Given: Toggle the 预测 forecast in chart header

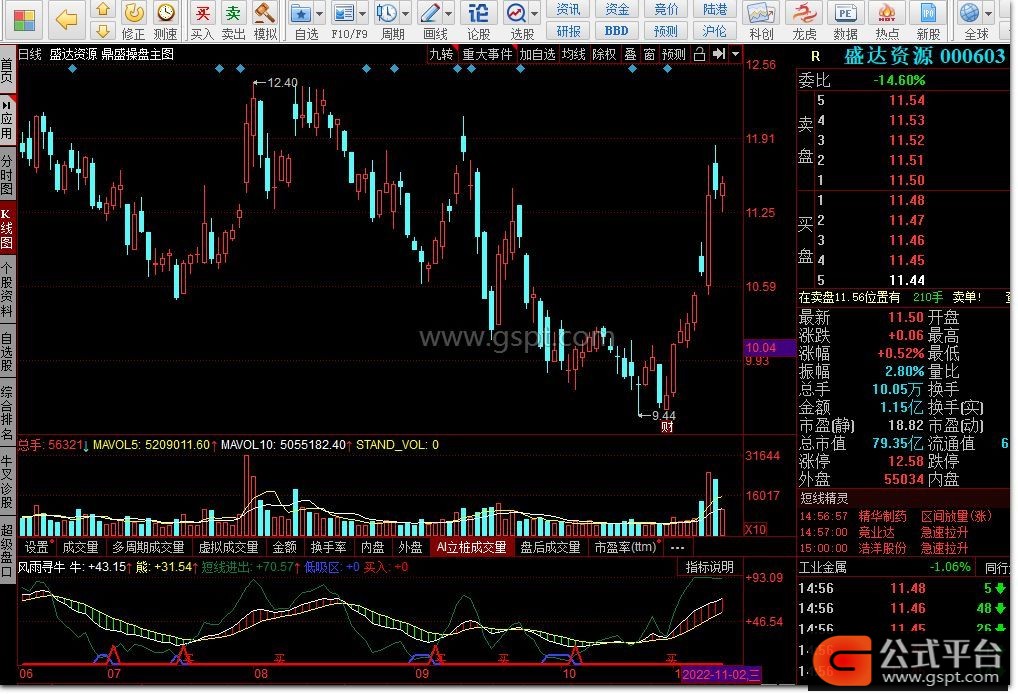Looking at the screenshot, I should [x=674, y=55].
